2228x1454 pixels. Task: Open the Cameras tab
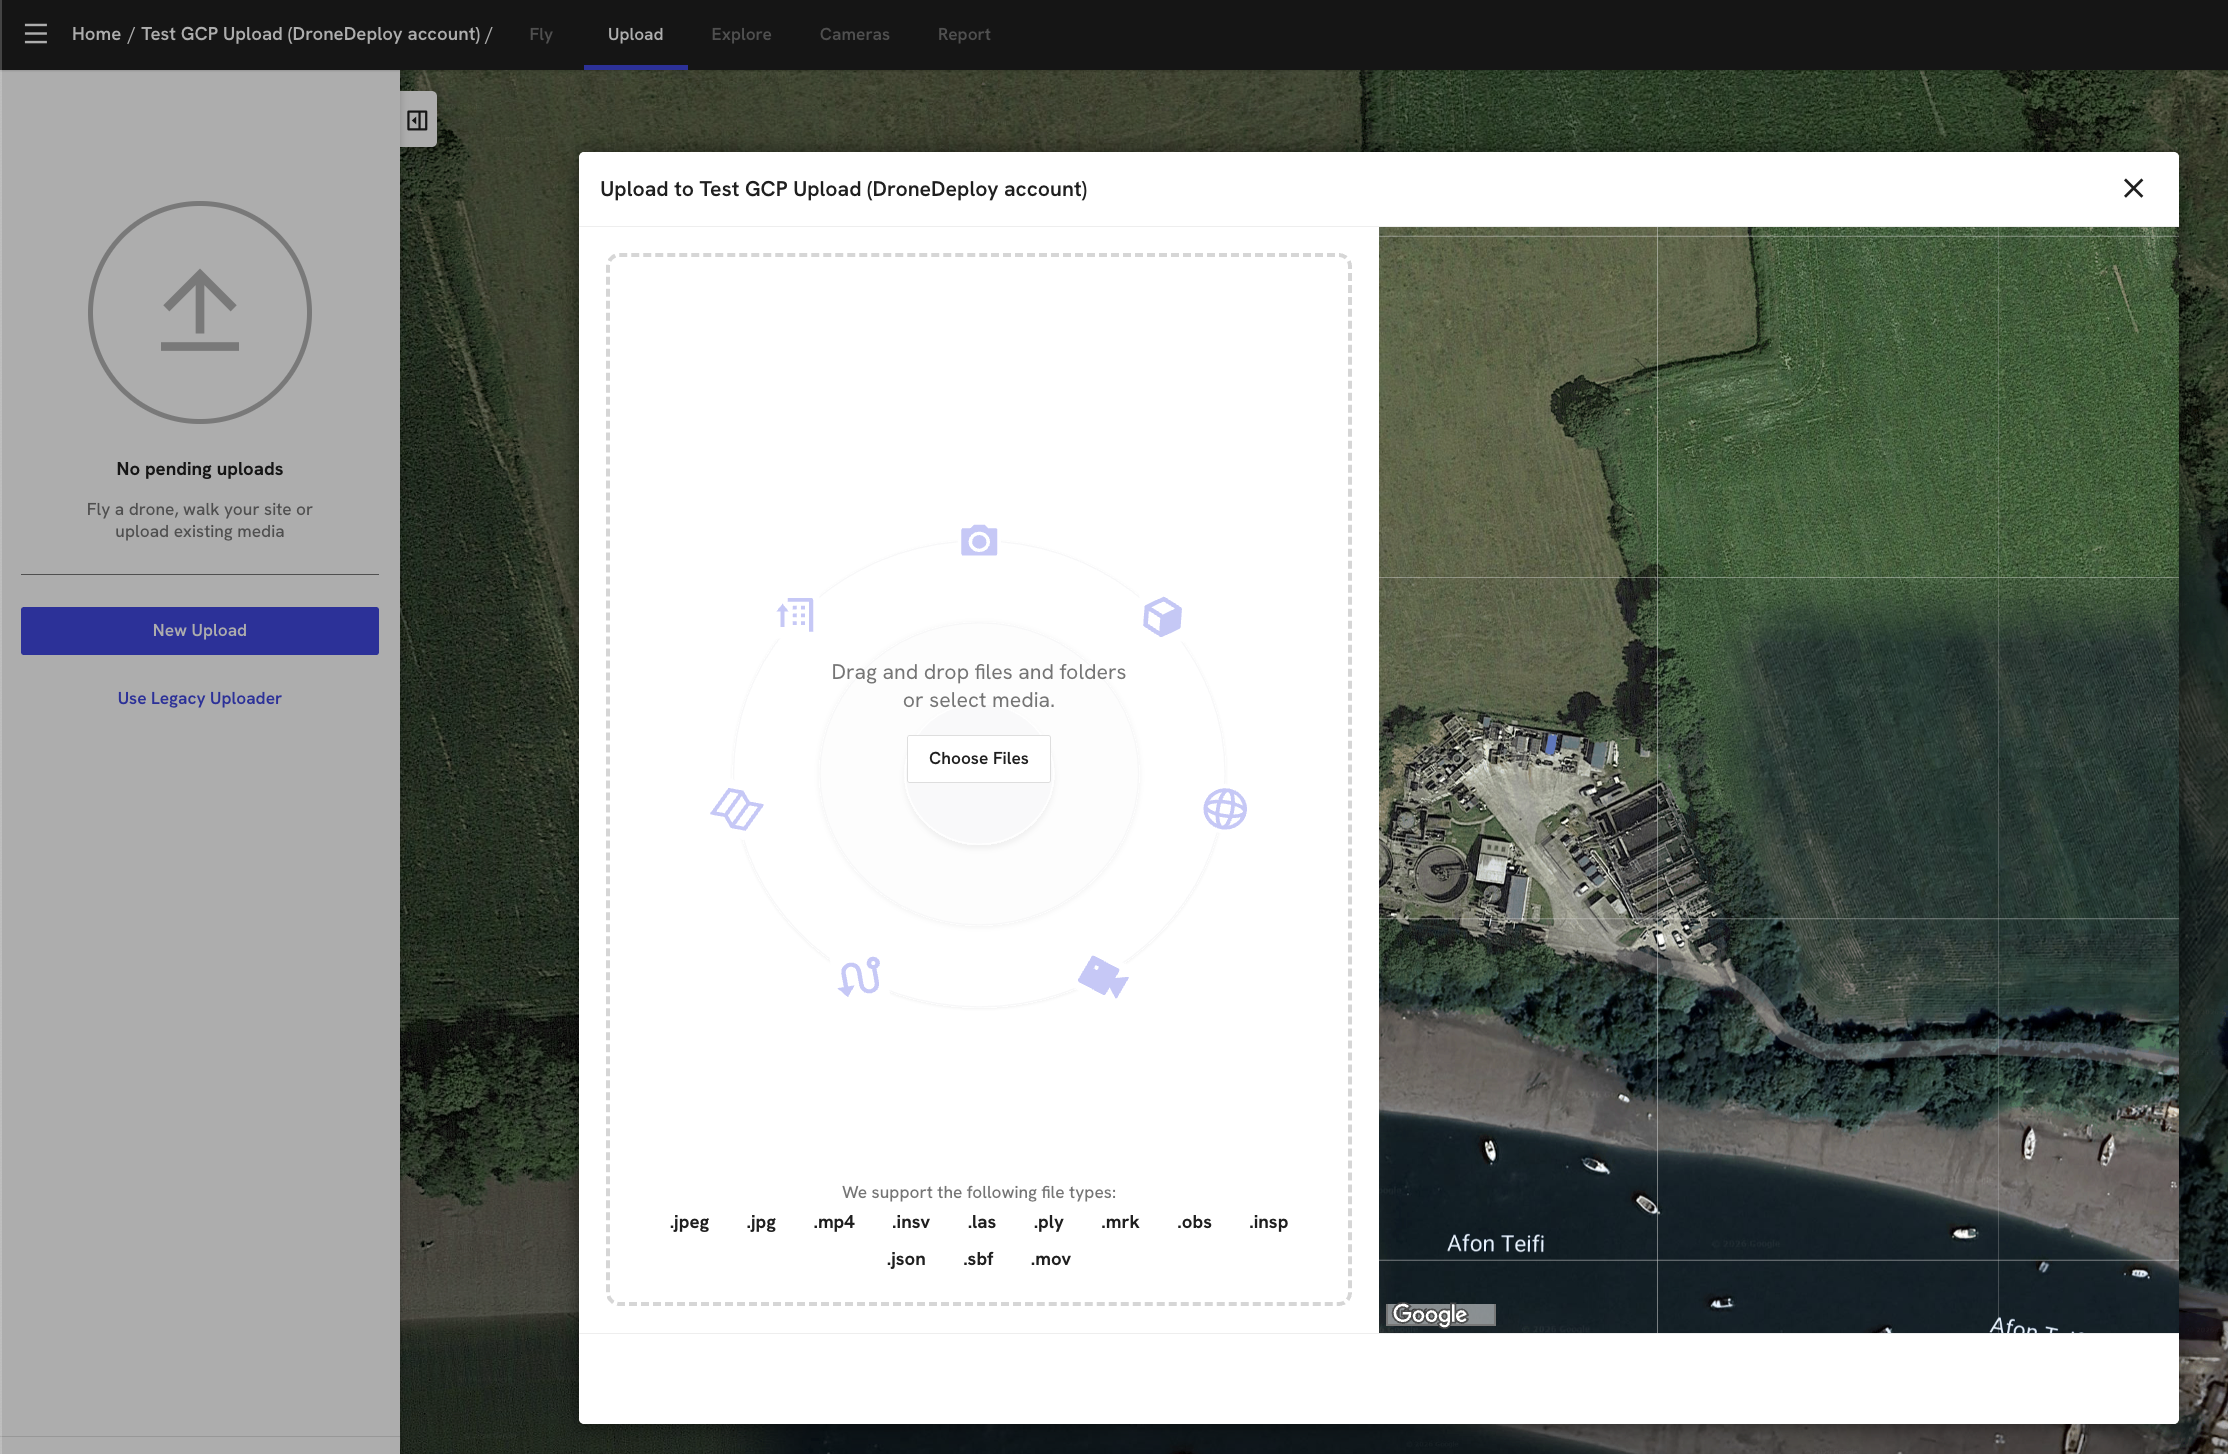pos(854,34)
